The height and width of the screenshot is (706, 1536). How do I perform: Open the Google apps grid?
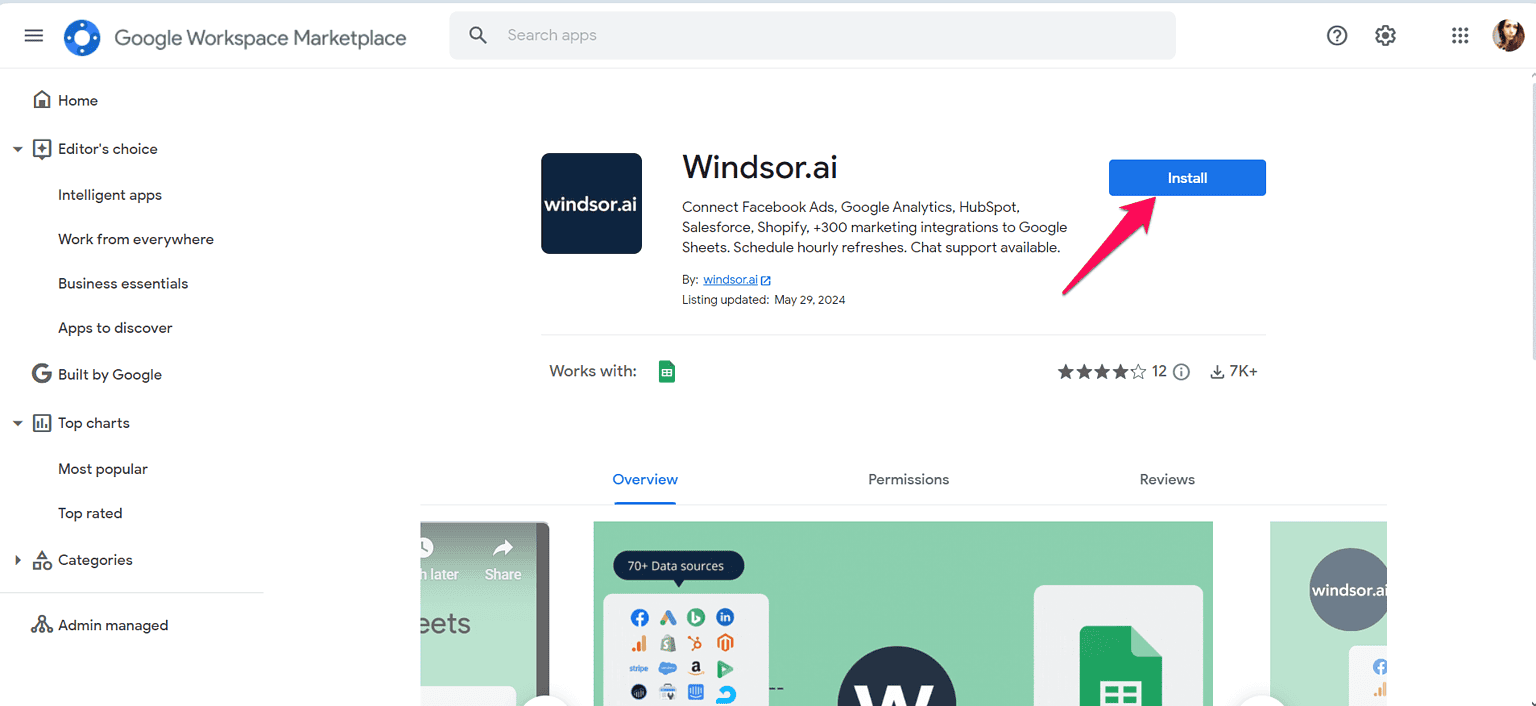pos(1460,36)
